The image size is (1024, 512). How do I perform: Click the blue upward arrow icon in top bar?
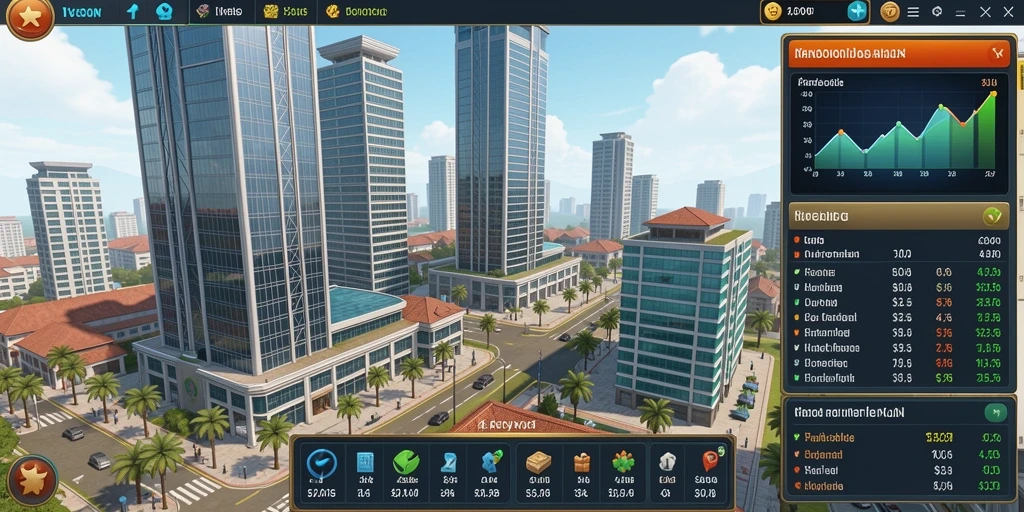133,11
